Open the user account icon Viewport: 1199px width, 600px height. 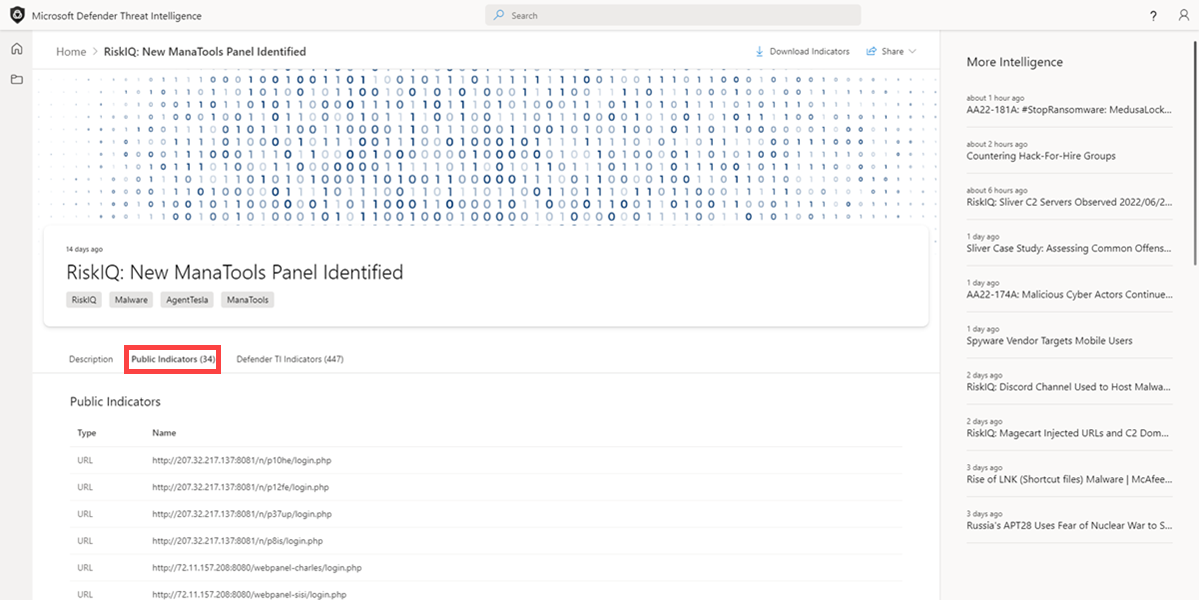(1183, 15)
